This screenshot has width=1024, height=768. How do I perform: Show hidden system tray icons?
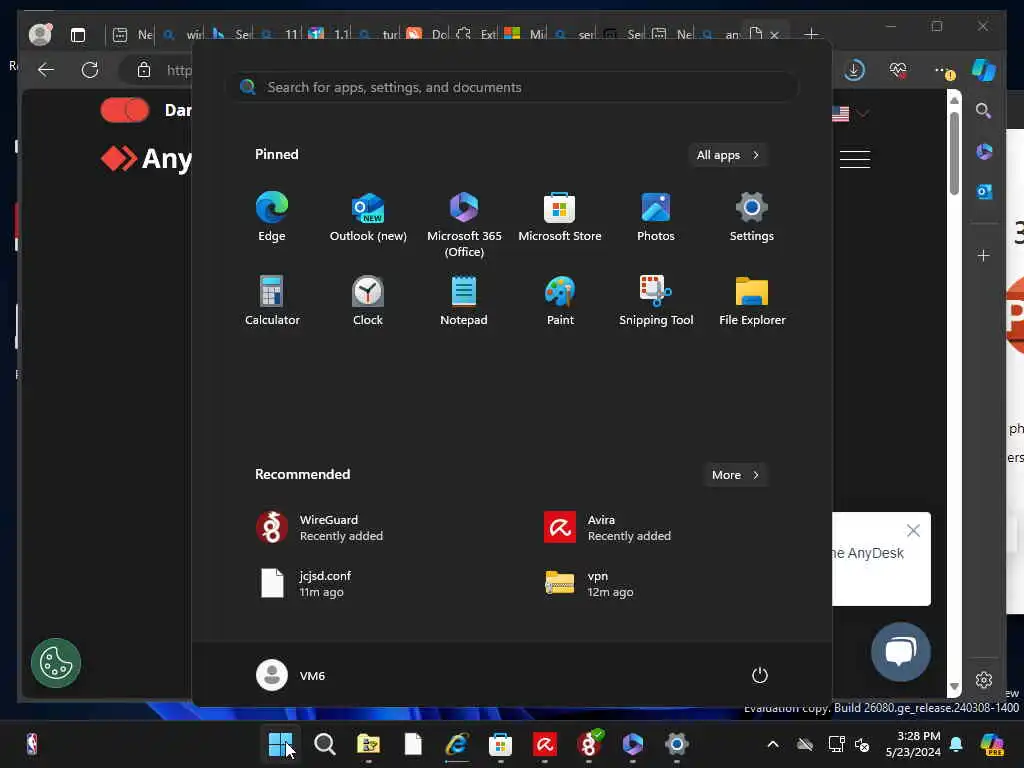(773, 744)
